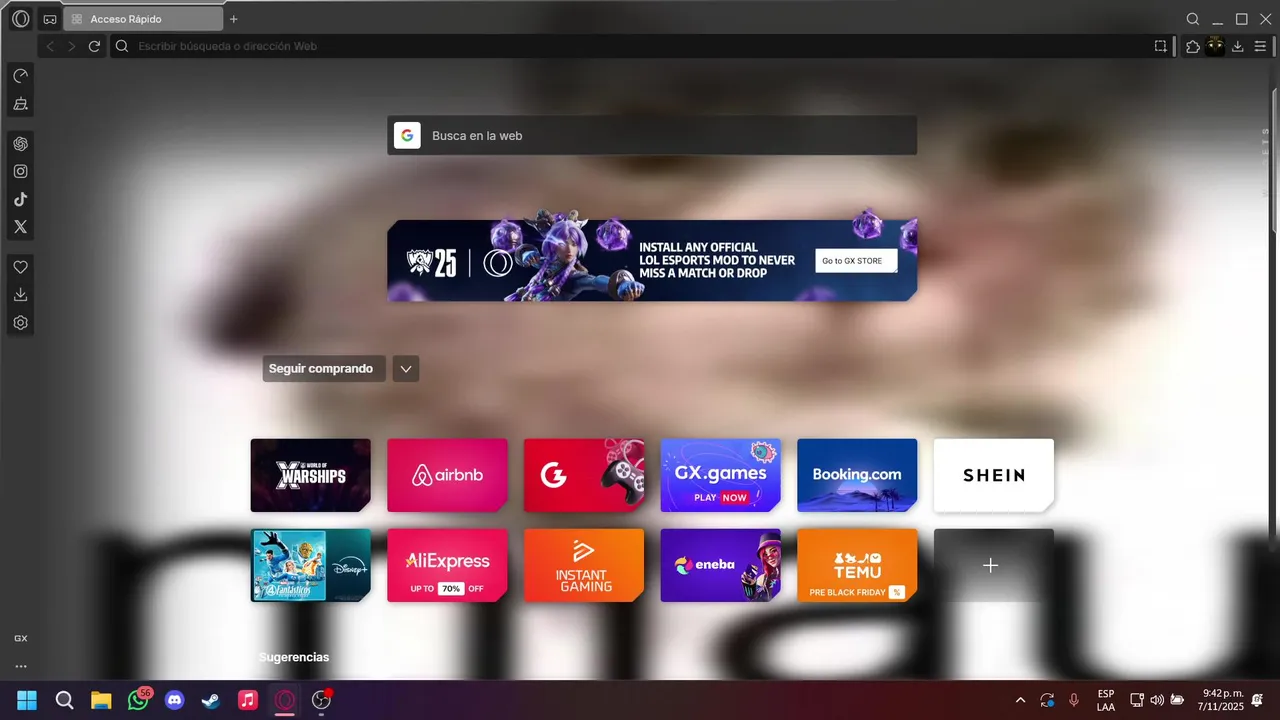The height and width of the screenshot is (720, 1280).
Task: Open the LoL Esports mod banner
Action: point(652,260)
